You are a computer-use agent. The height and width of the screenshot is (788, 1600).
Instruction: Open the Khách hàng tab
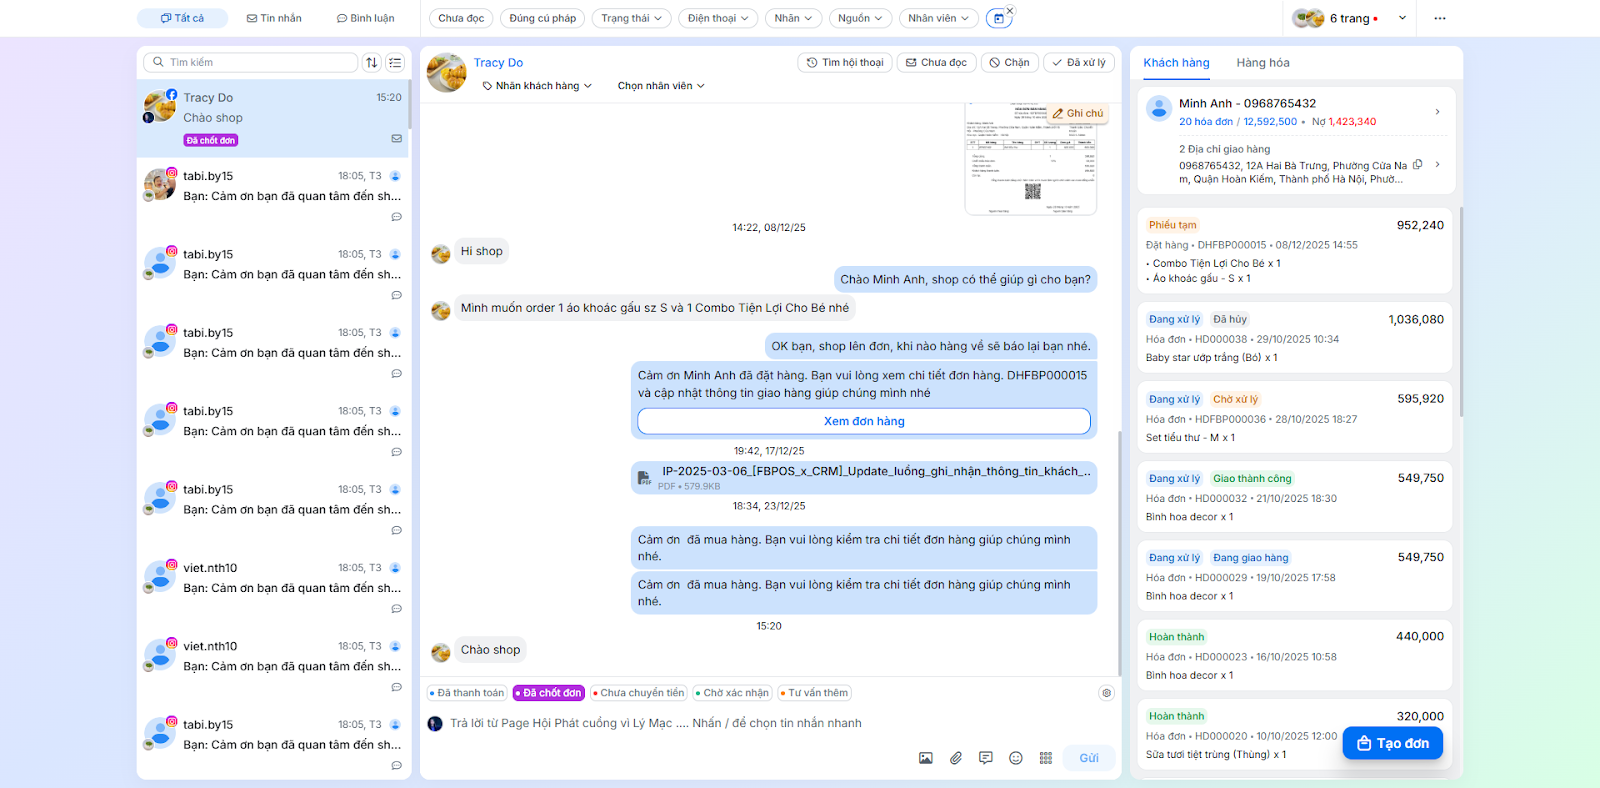pos(1176,63)
